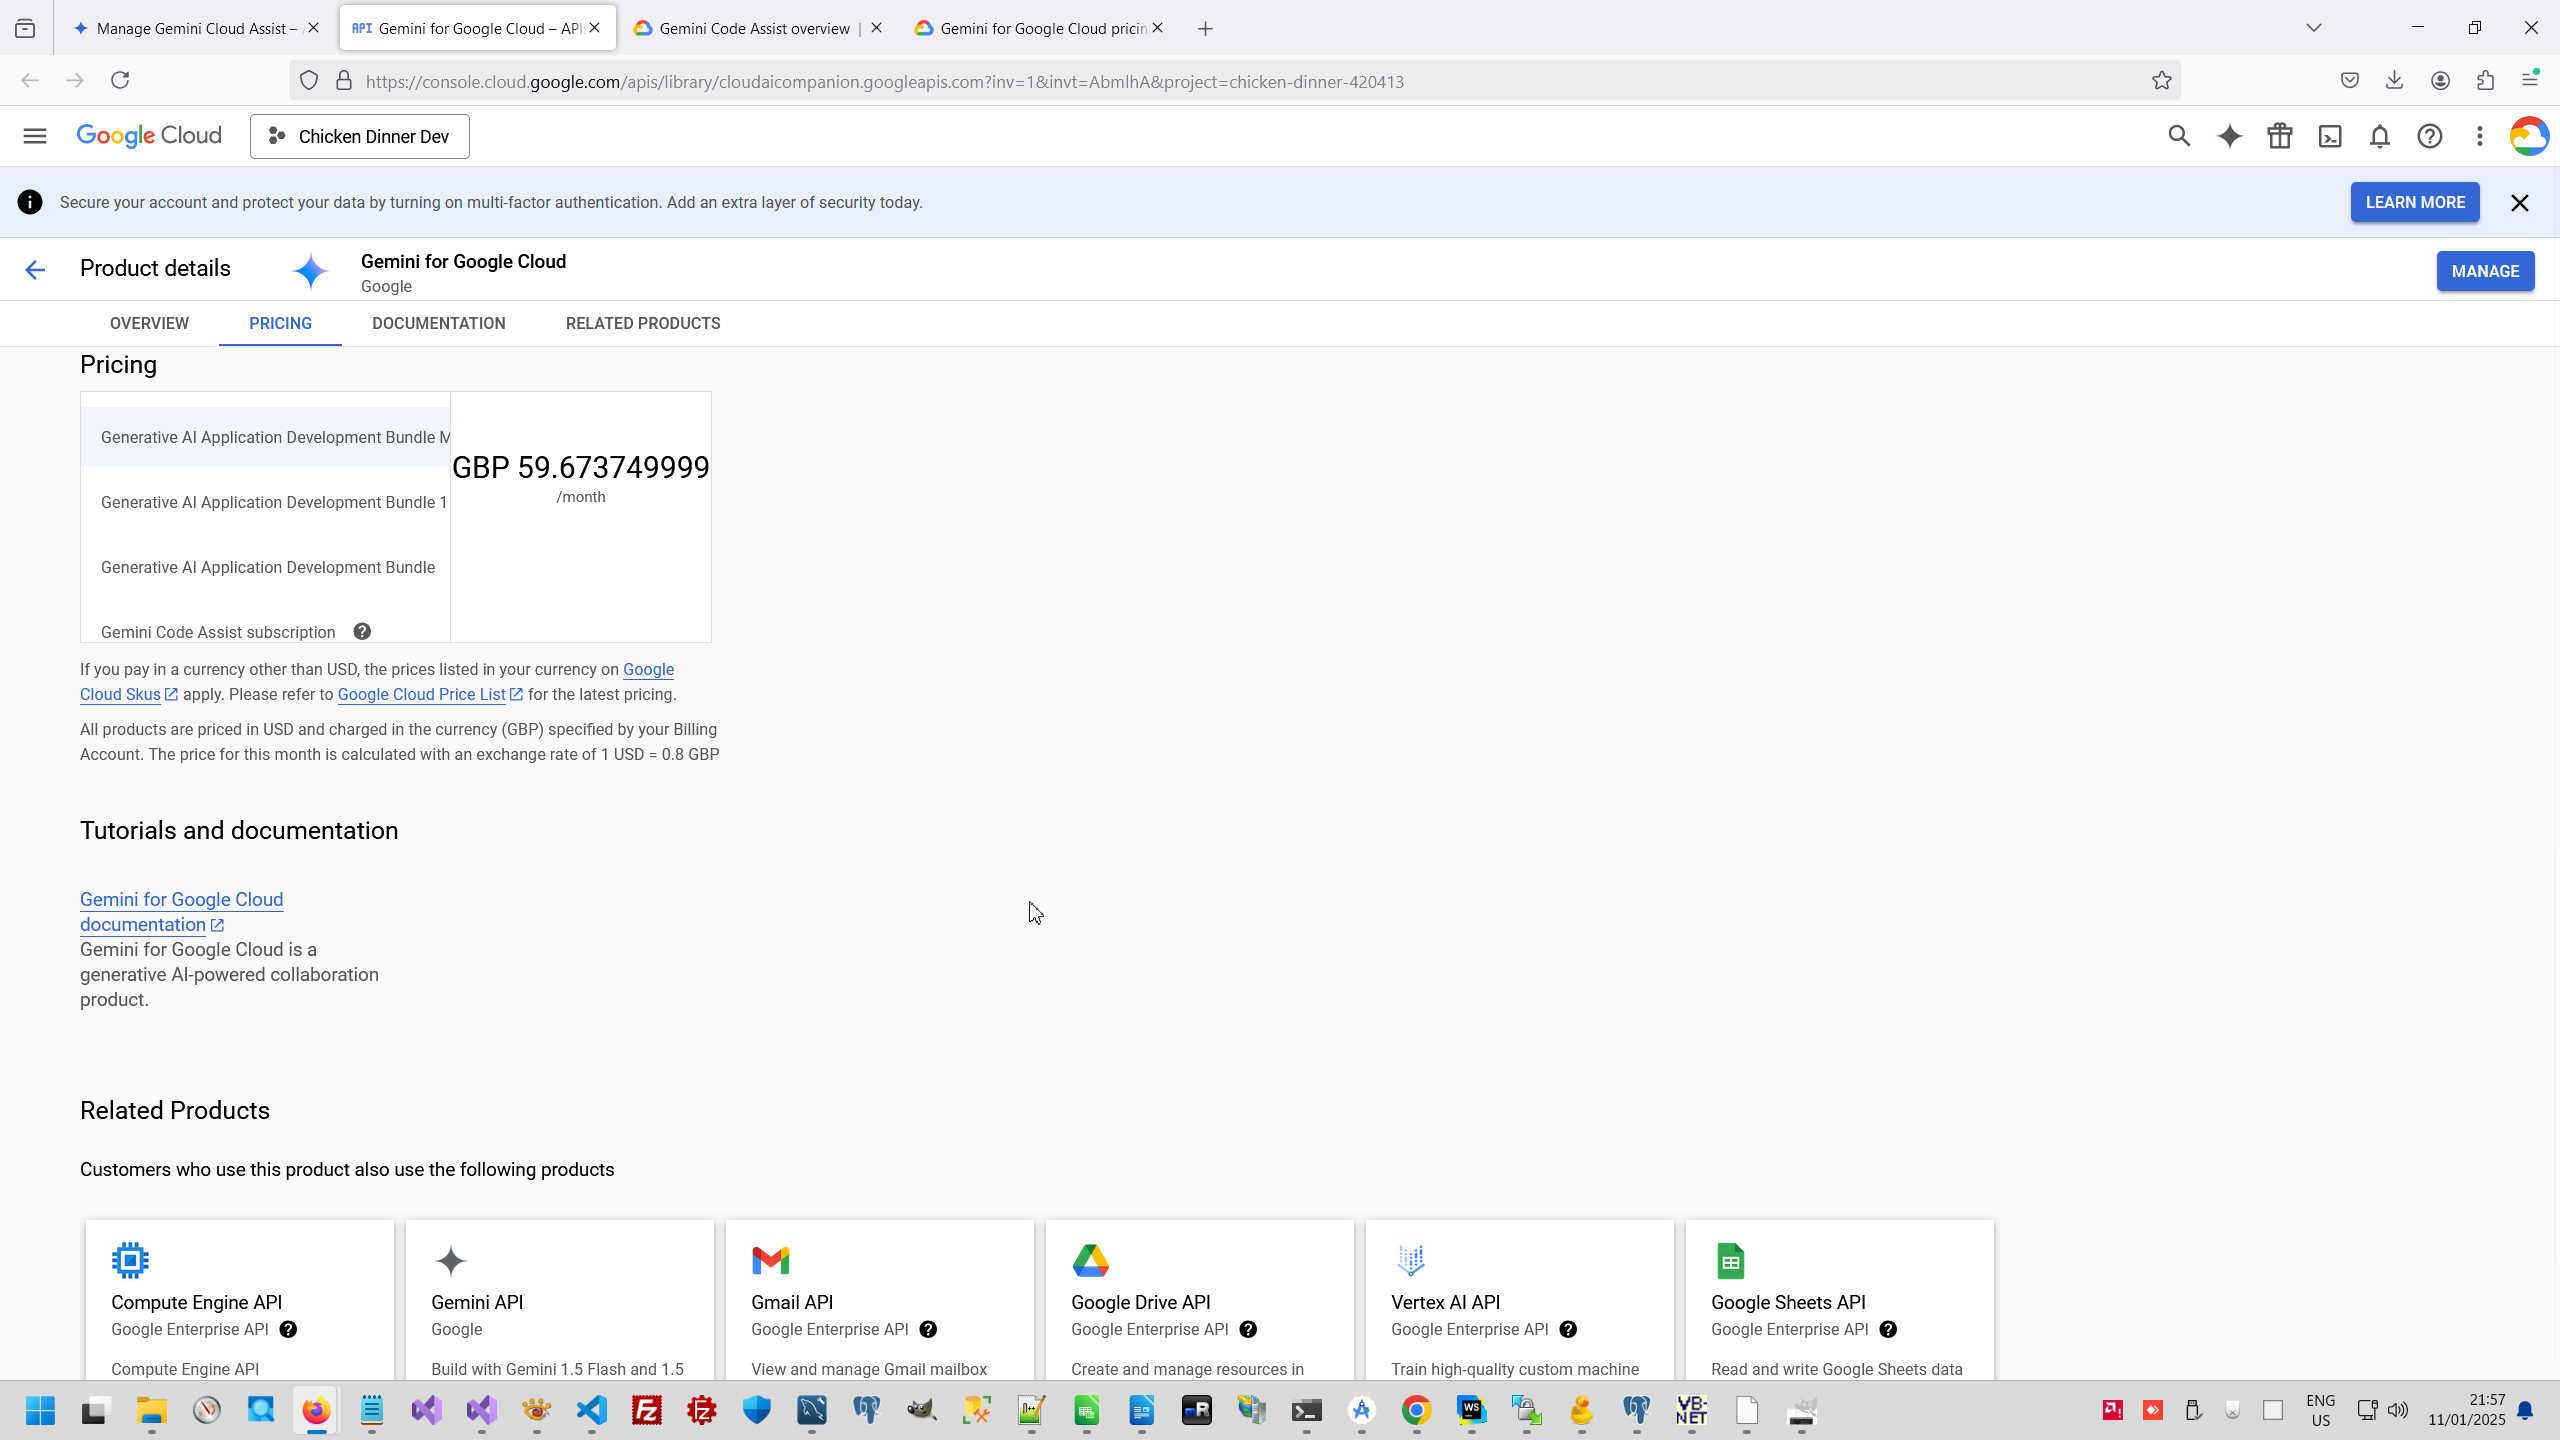Screen dimensions: 2560x1440
Task: Open notifications bell icon
Action: pos(2380,136)
